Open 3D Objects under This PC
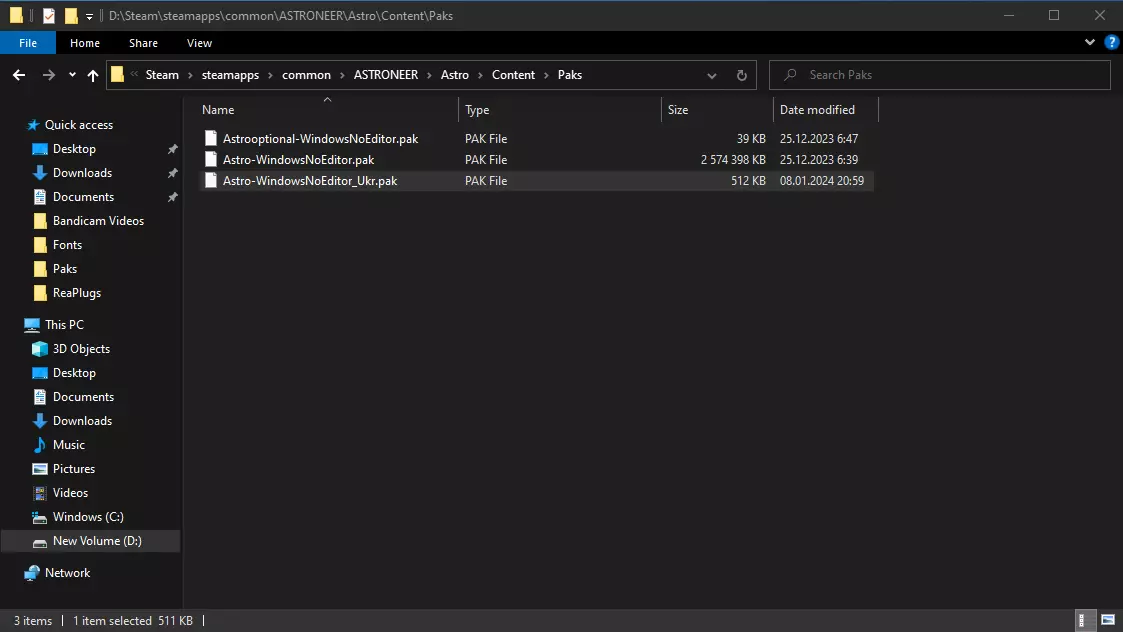The height and width of the screenshot is (632, 1123). point(81,349)
